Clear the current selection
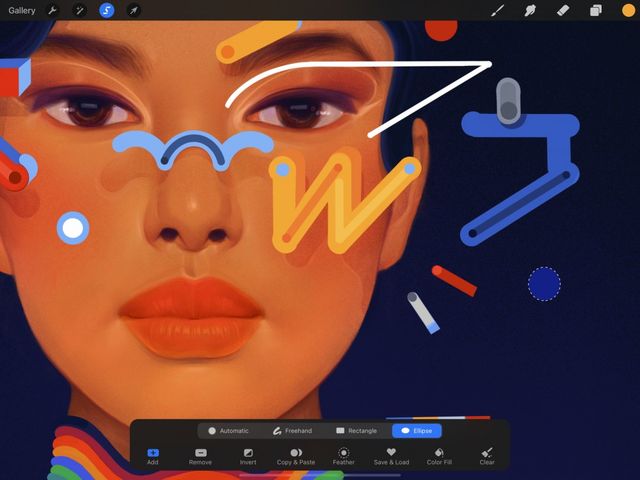 (487, 456)
